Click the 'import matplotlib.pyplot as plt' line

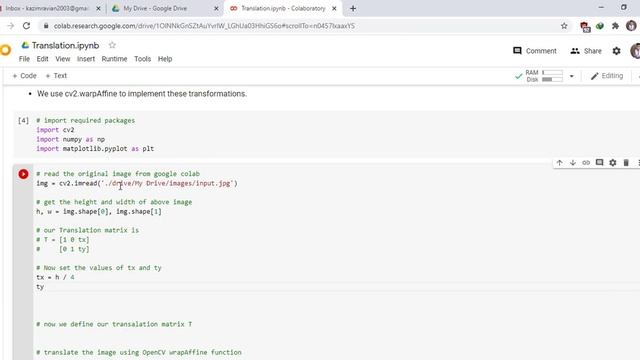[x=95, y=149]
